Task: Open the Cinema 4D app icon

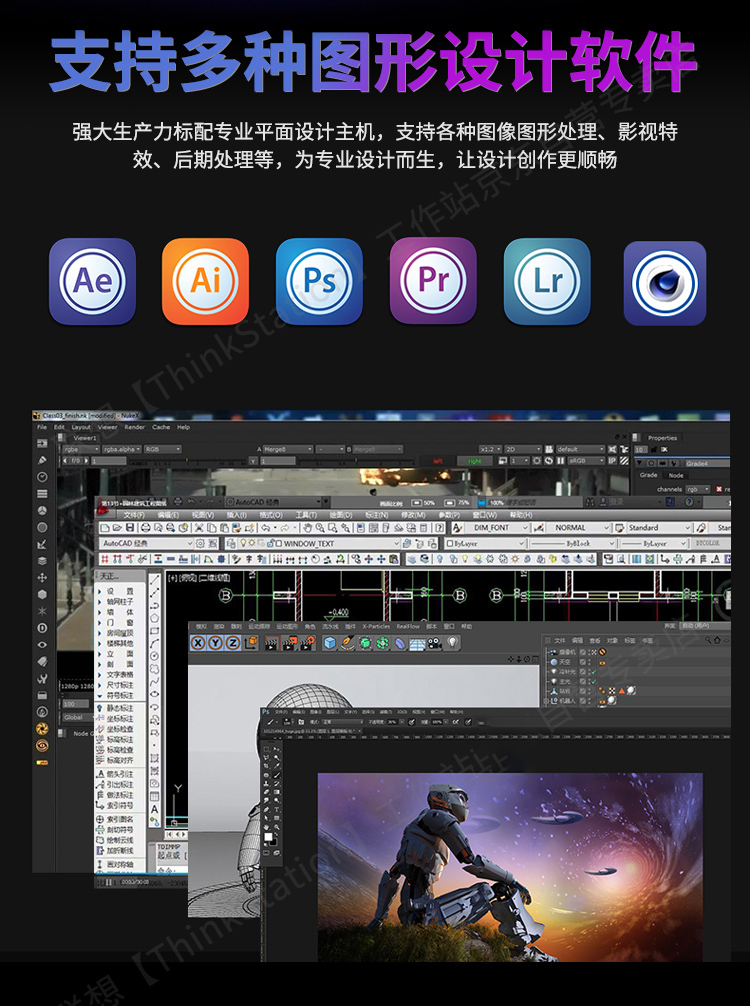Action: coord(664,283)
